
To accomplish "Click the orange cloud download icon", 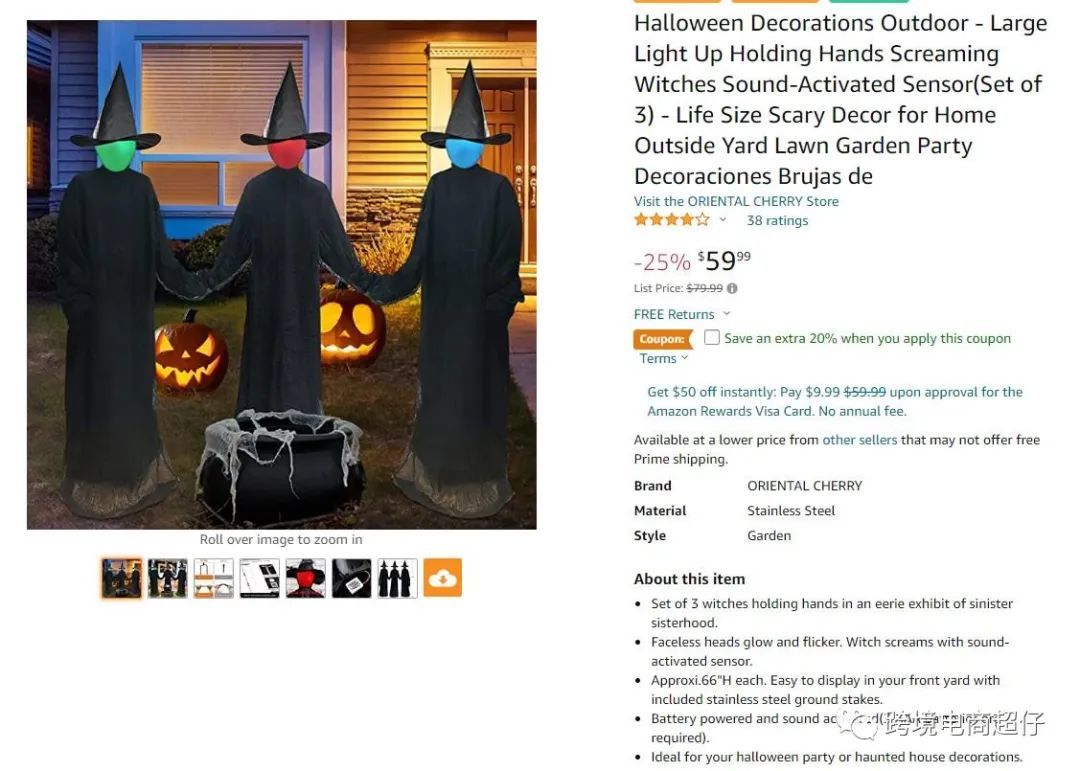I will tap(442, 577).
